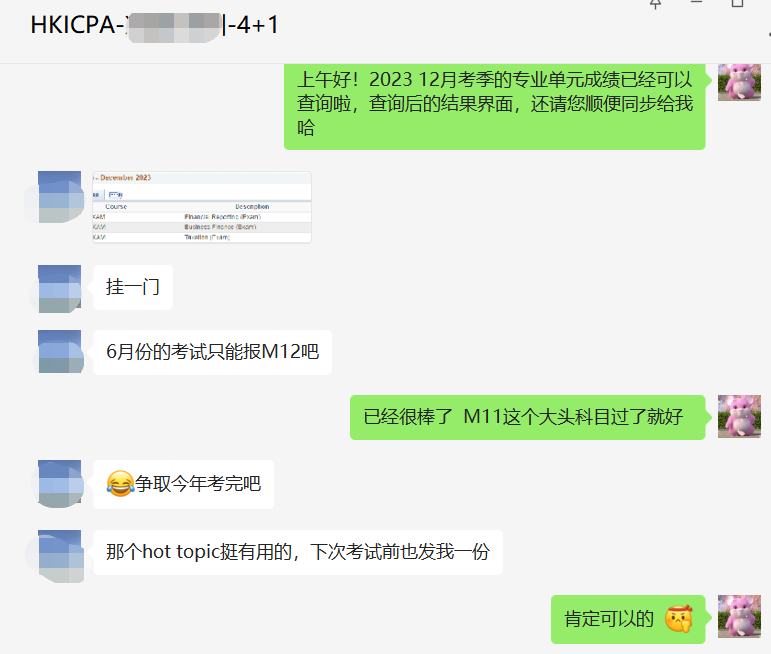Image resolution: width=771 pixels, height=654 pixels.
Task: Select the 6月份的考试只能报M12吧 message
Action: (212, 352)
